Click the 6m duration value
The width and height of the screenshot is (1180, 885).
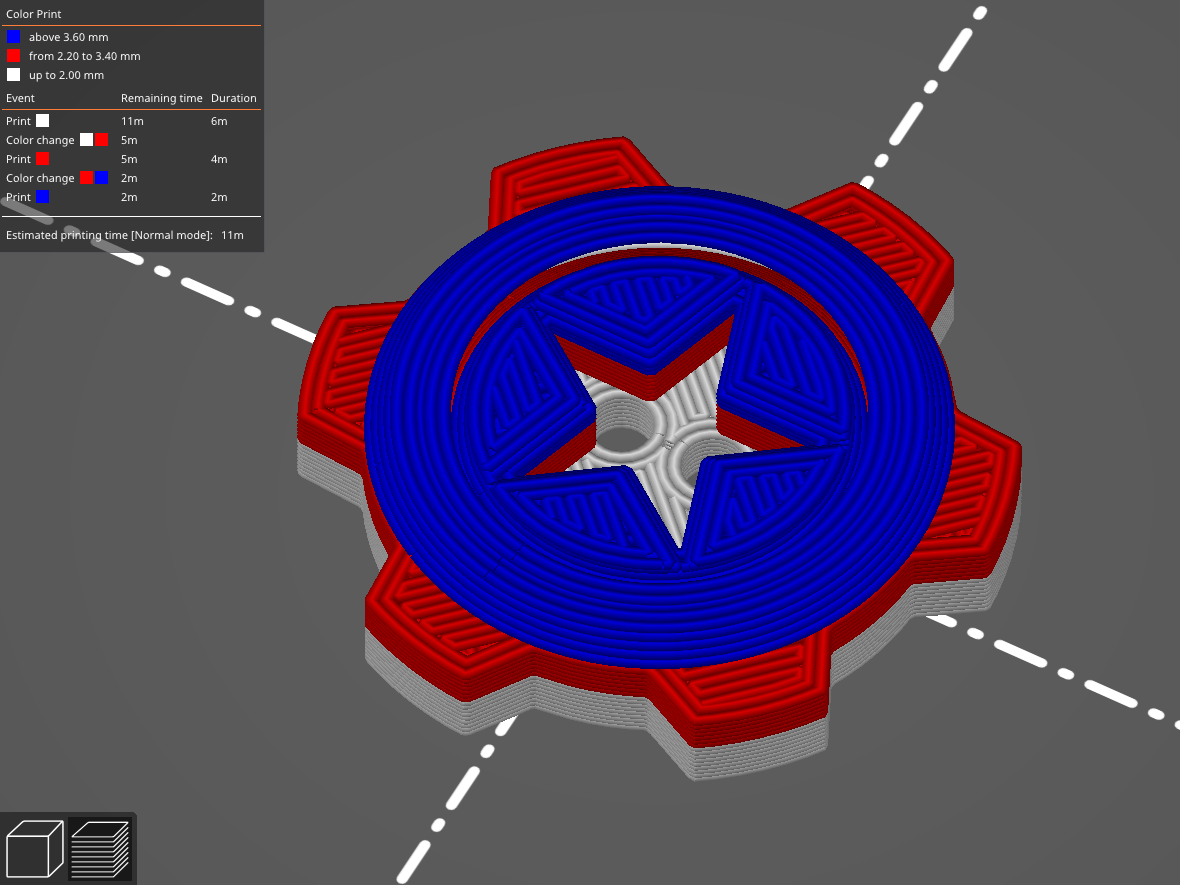219,121
